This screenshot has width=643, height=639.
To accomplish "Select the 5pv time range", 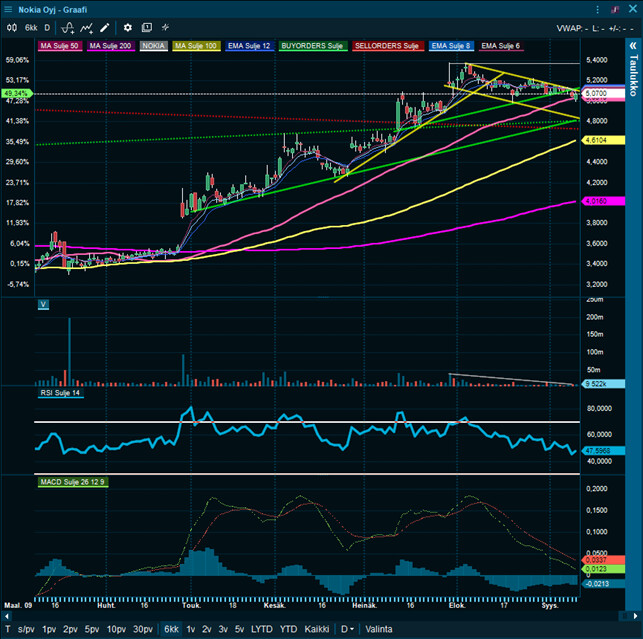I will [x=92, y=629].
